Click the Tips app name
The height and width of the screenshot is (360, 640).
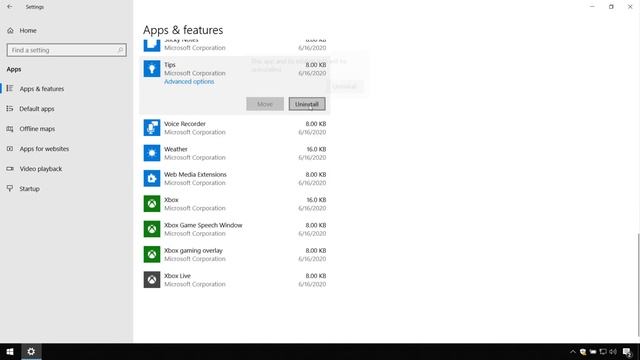(170, 64)
